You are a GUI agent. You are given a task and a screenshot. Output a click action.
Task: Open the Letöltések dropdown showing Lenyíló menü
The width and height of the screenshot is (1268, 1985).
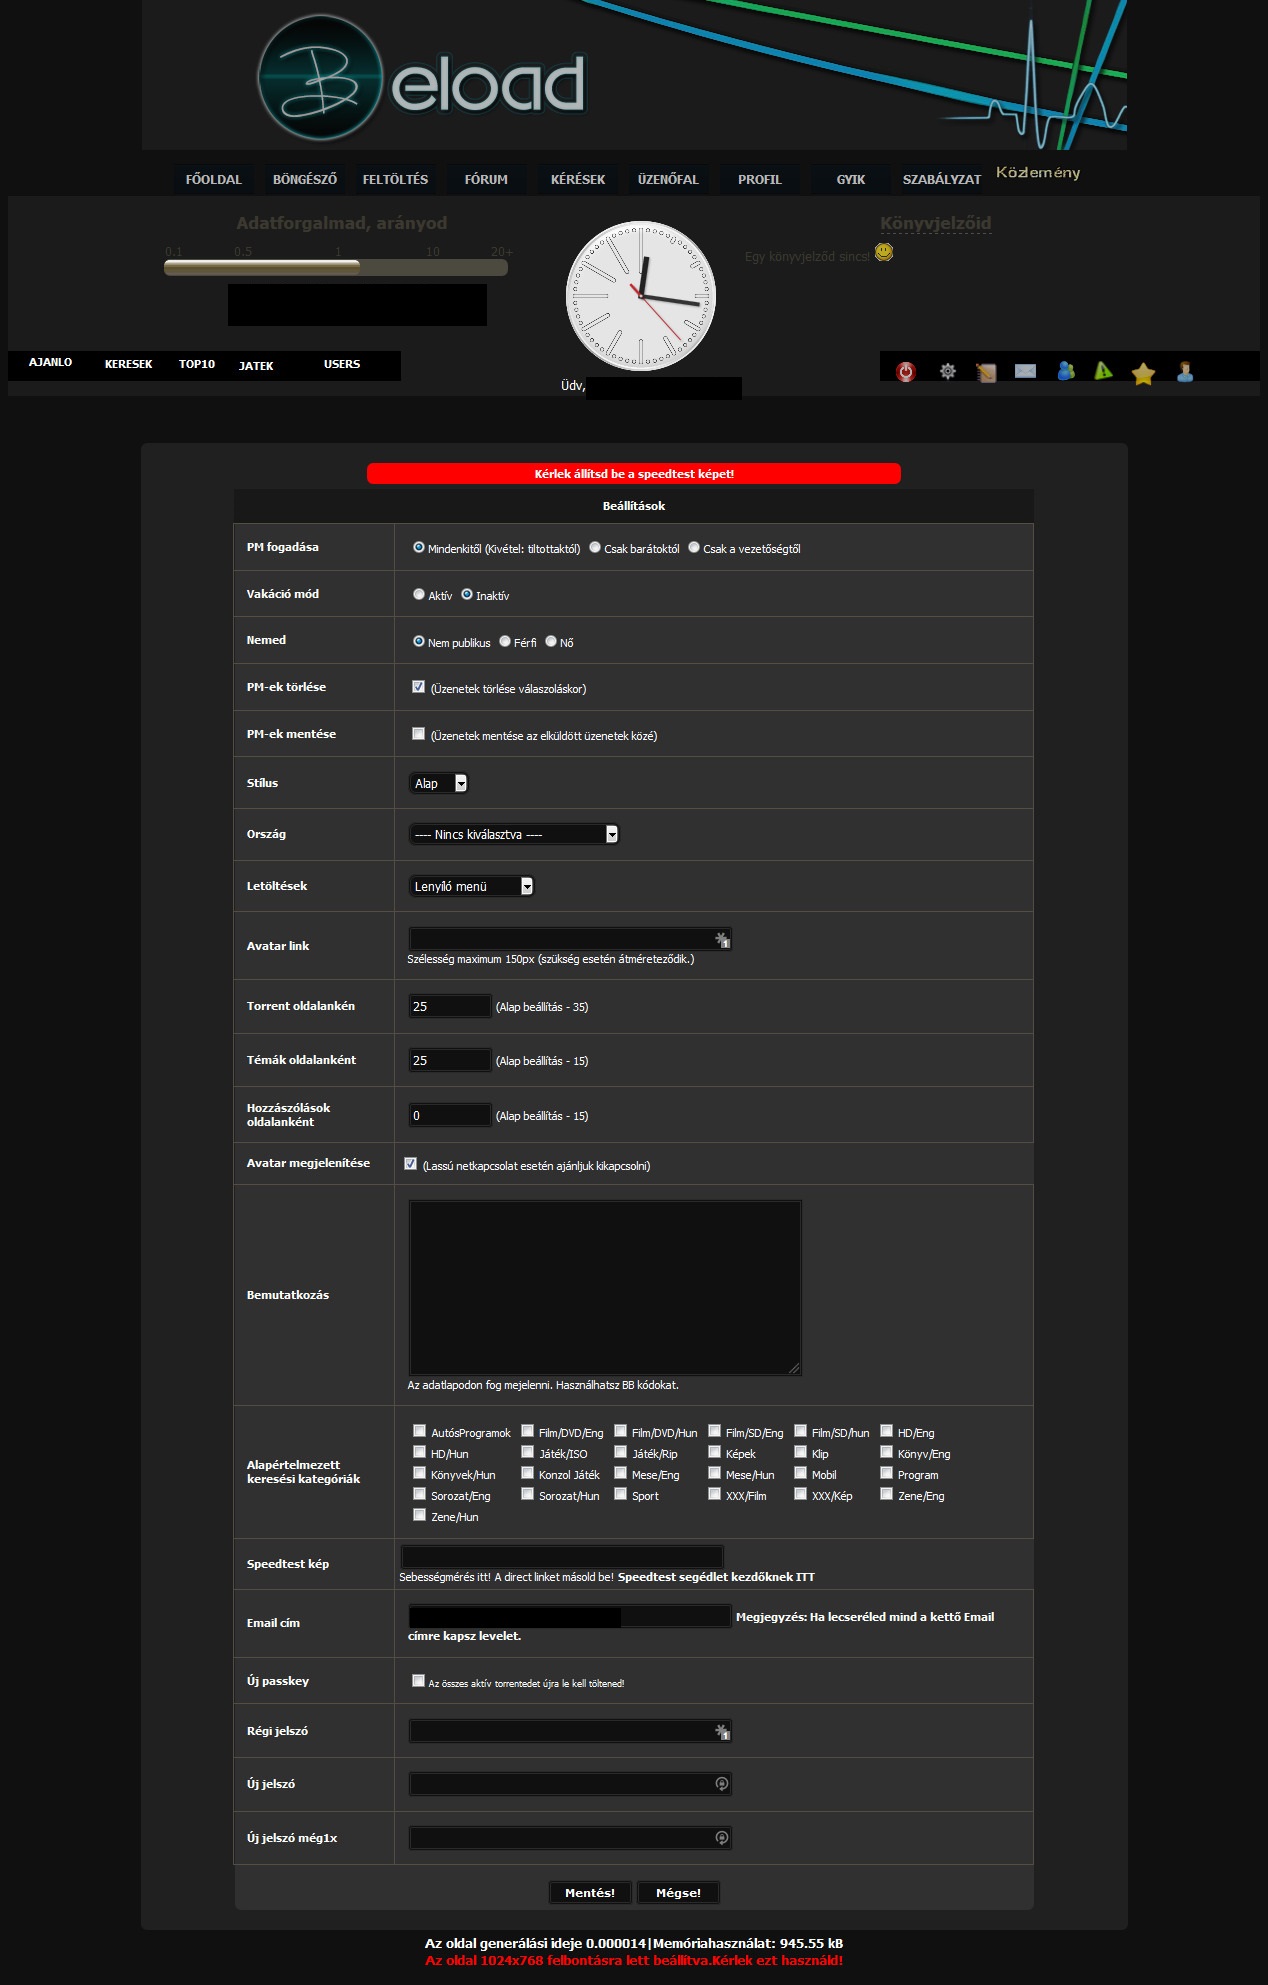tap(471, 886)
